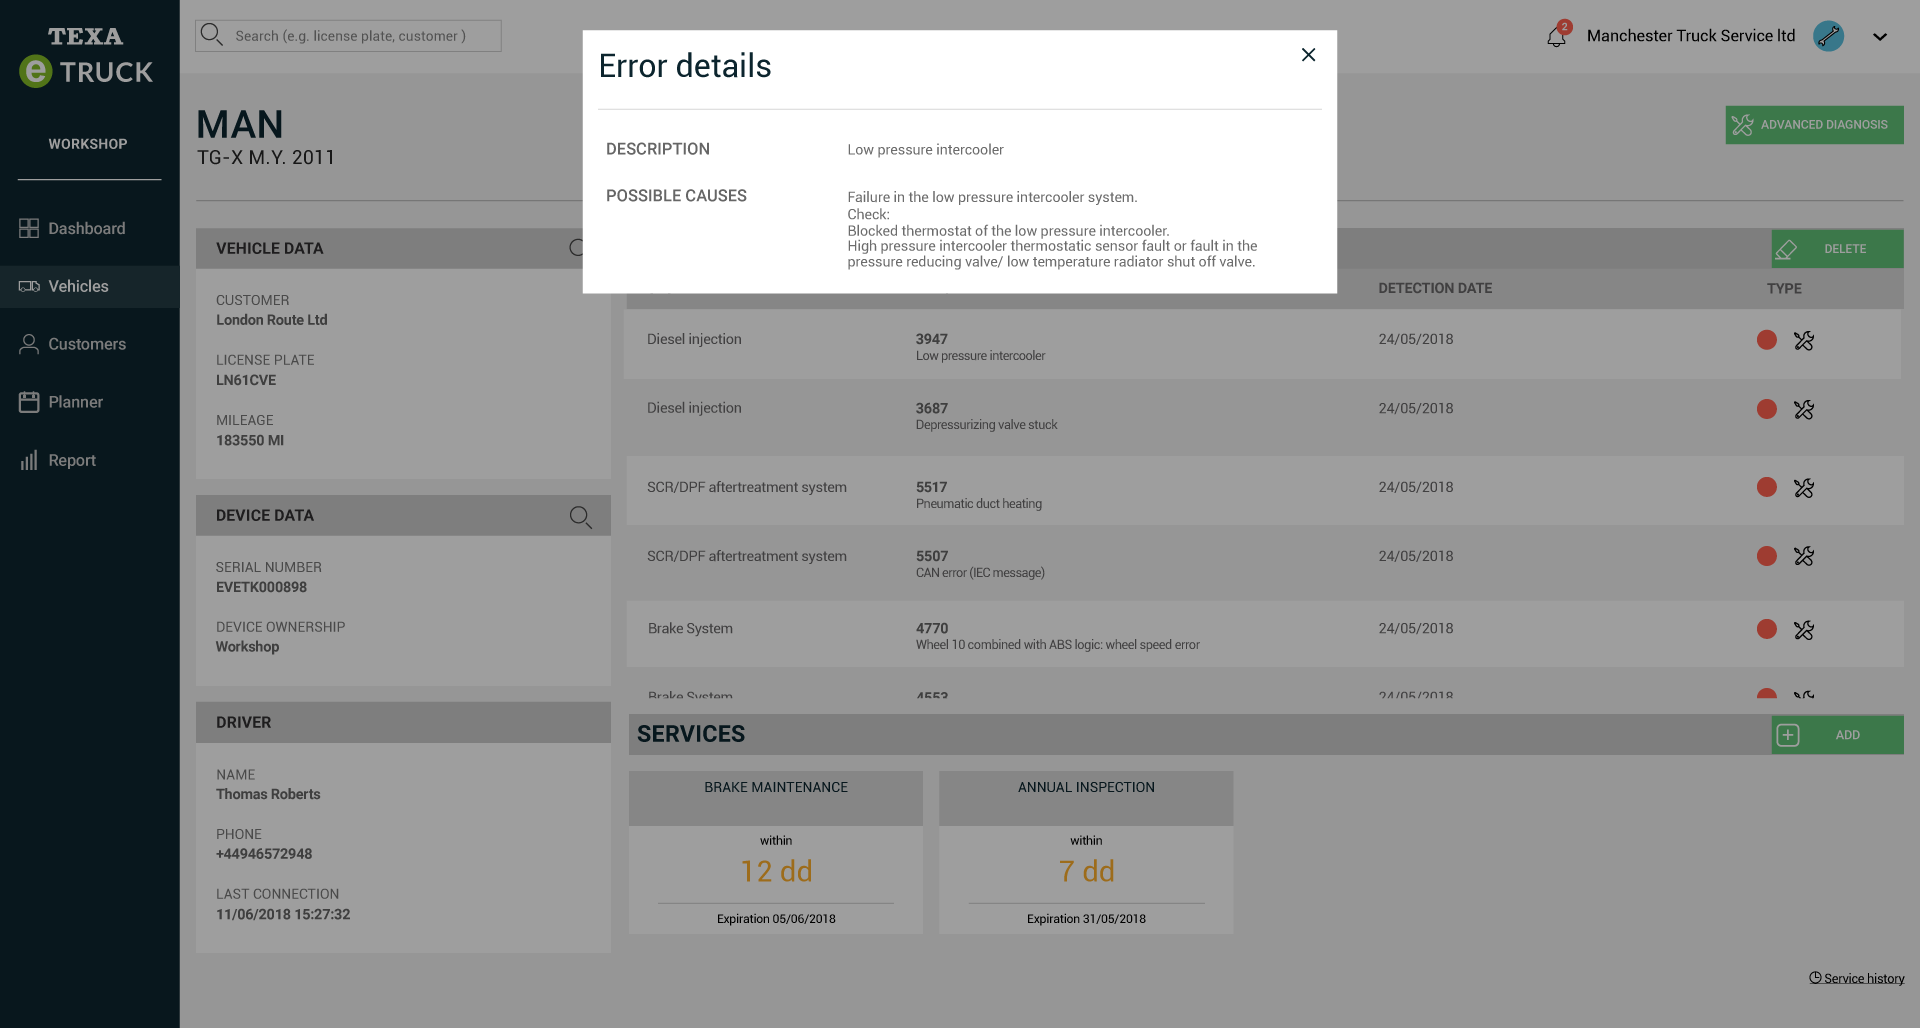
Task: Open Advanced Diagnosis
Action: click(x=1814, y=125)
